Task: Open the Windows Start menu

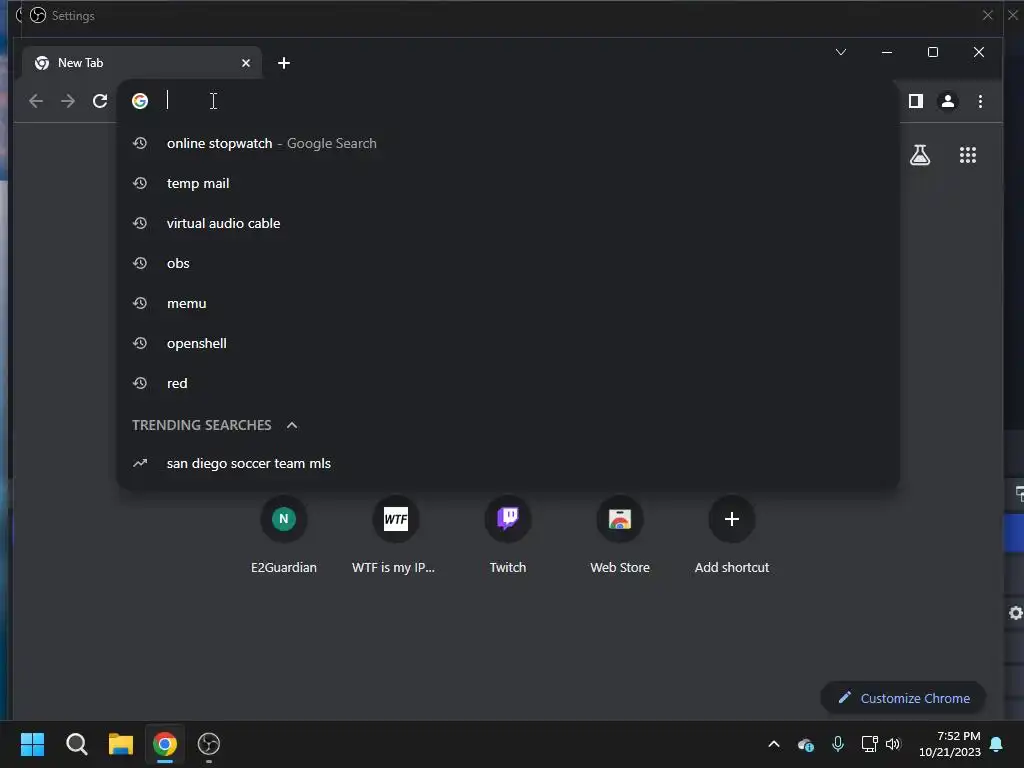Action: [x=32, y=744]
